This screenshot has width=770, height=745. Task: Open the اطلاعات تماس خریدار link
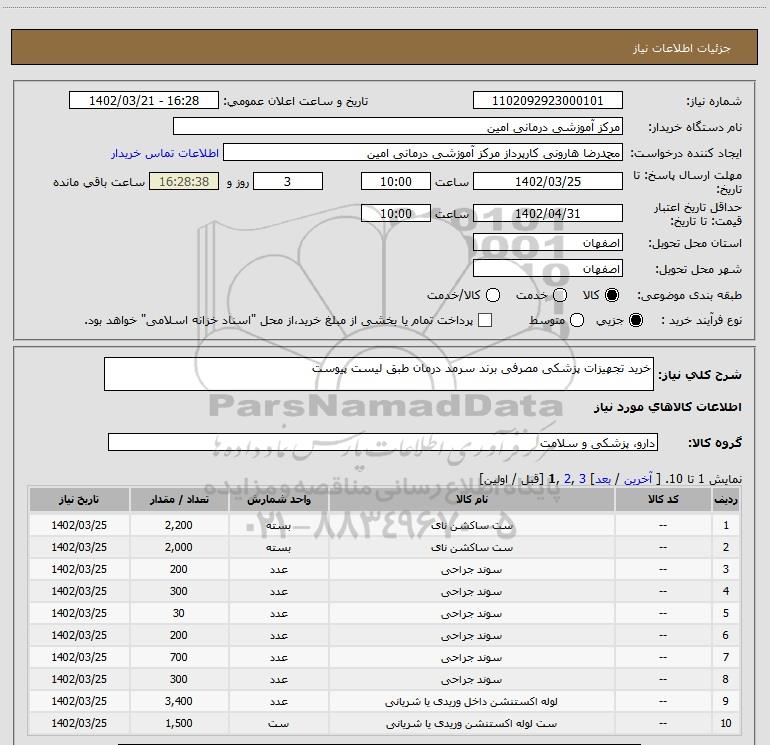tap(165, 153)
